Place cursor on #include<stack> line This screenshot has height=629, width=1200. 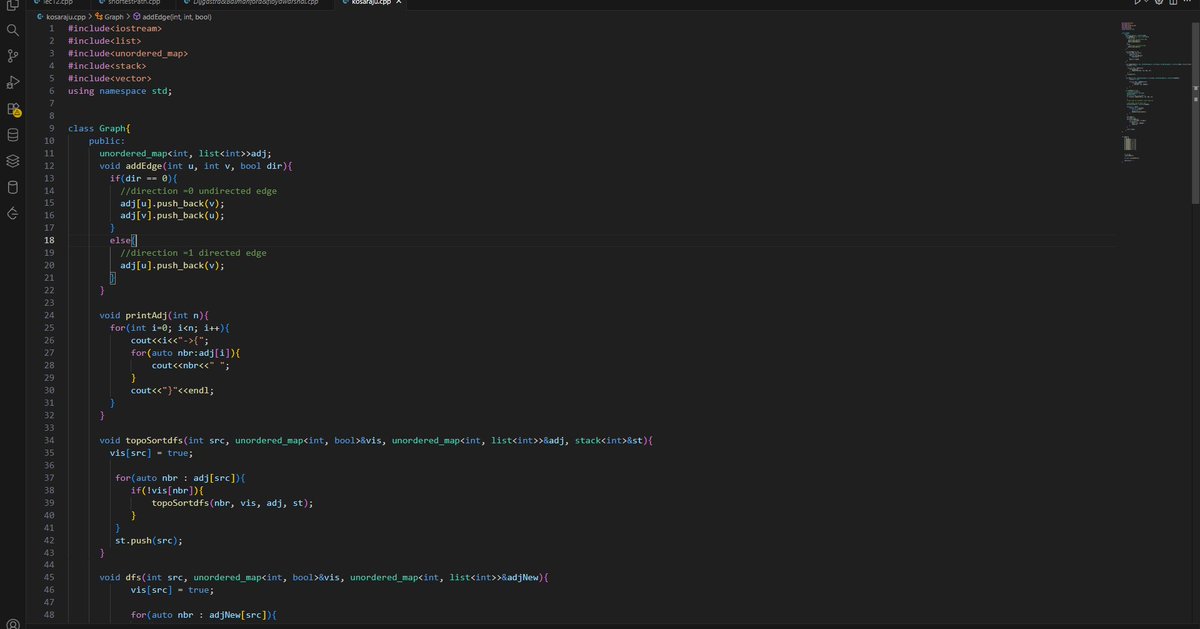[107, 66]
